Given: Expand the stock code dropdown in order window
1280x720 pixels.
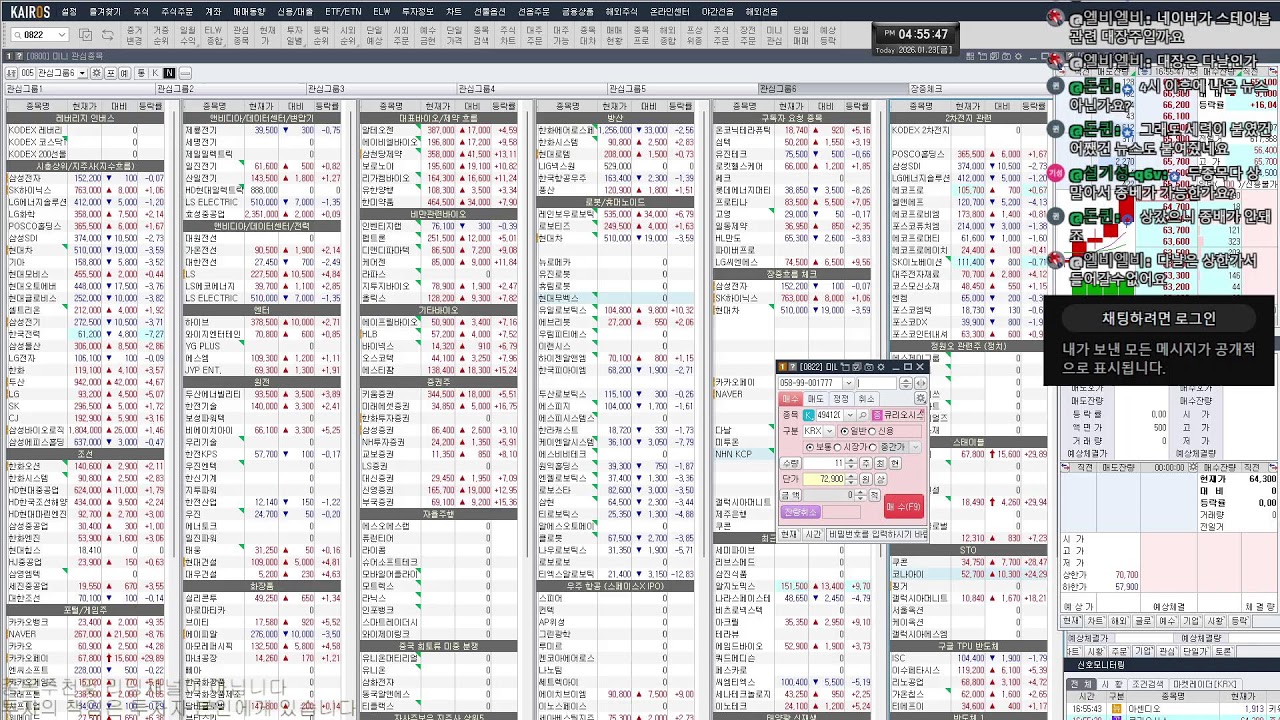Looking at the screenshot, I should (x=850, y=415).
